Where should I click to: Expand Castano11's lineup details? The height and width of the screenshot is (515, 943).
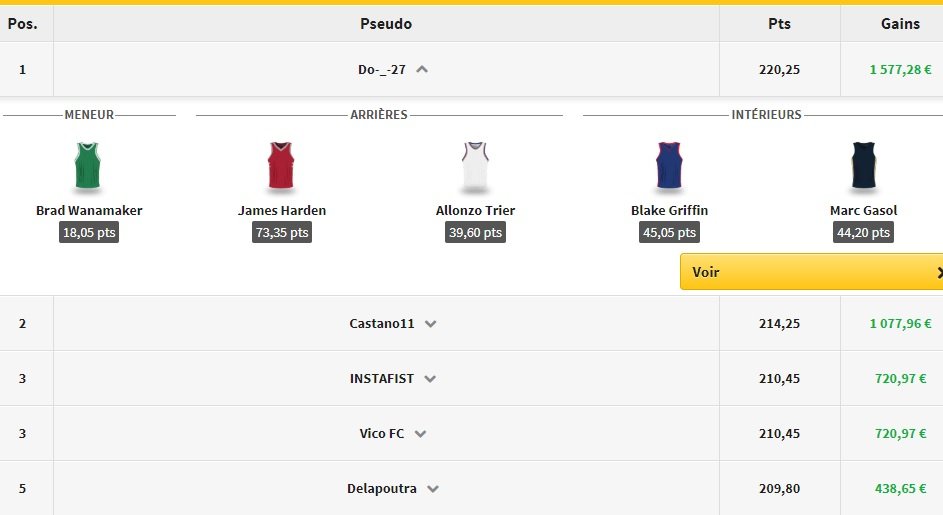click(431, 324)
